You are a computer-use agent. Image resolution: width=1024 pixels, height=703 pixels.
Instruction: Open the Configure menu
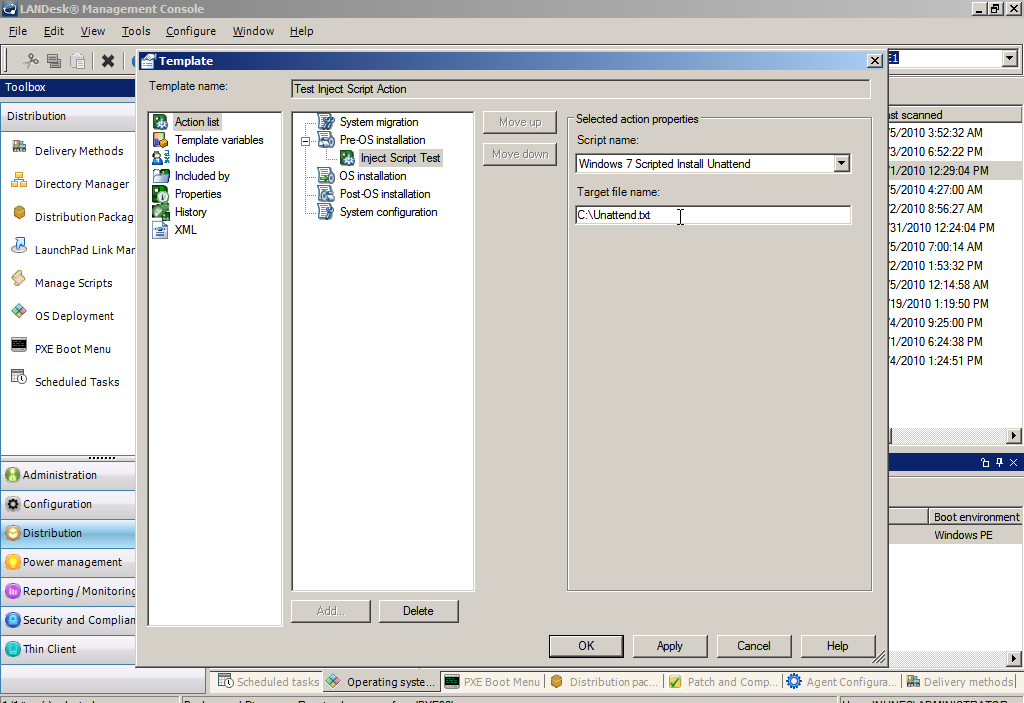click(x=190, y=31)
